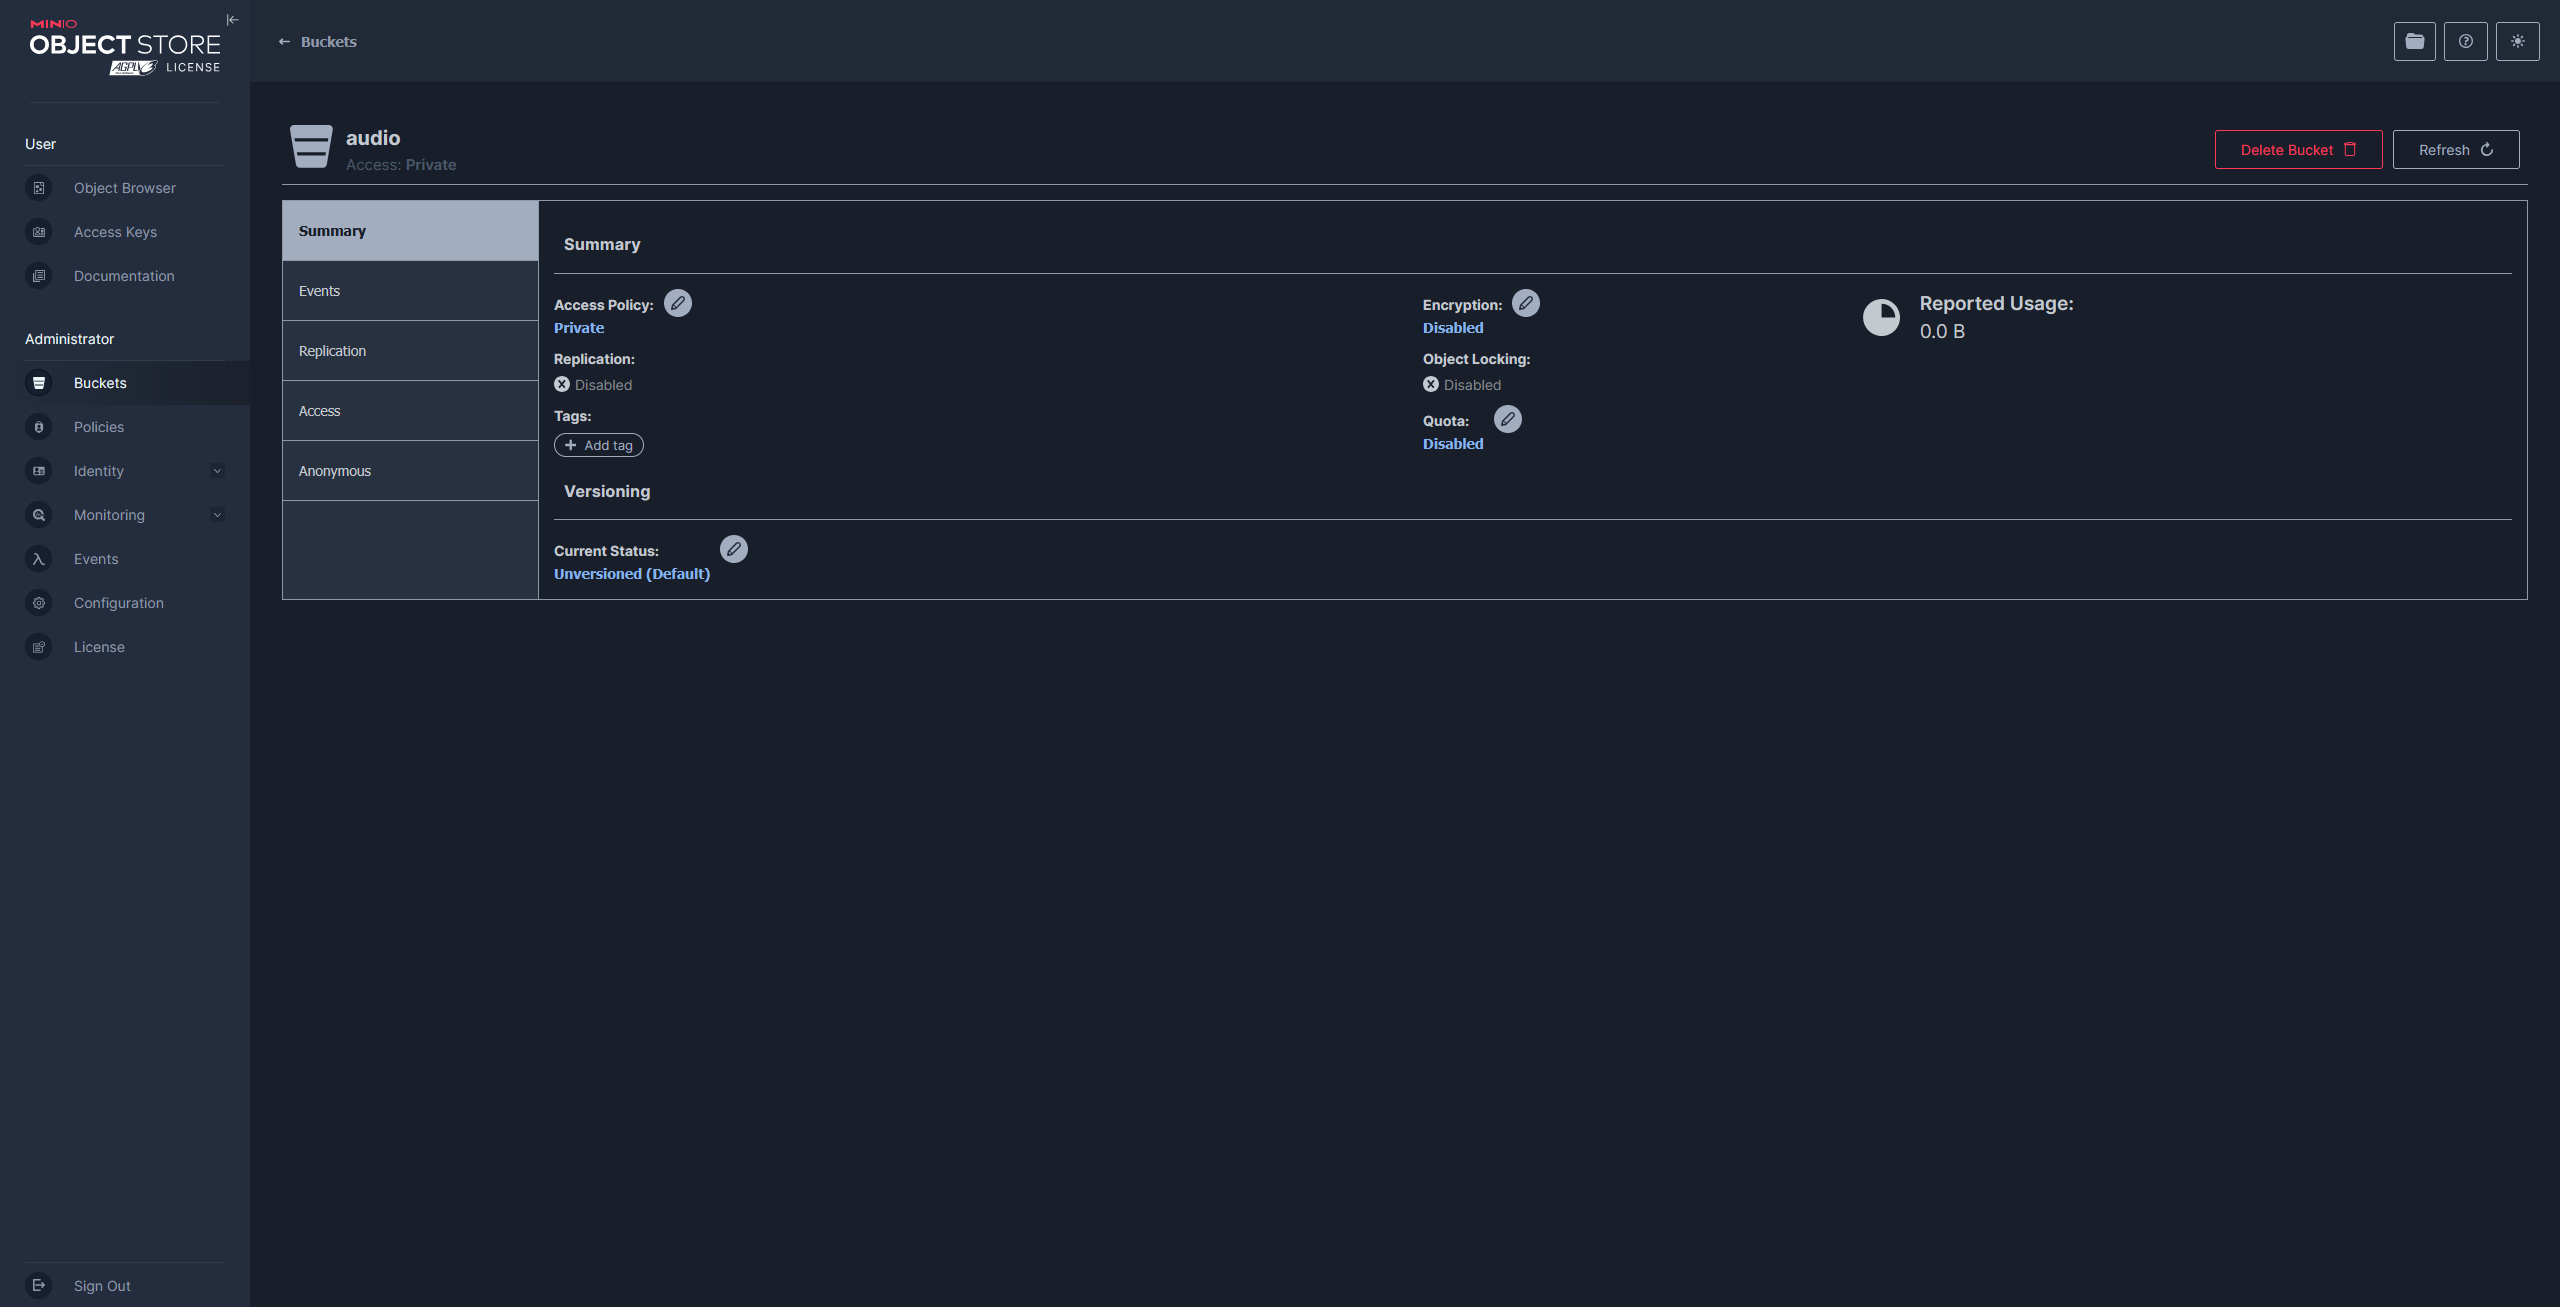Click the audio bucket name heading
Image resolution: width=2560 pixels, height=1307 pixels.
click(373, 138)
